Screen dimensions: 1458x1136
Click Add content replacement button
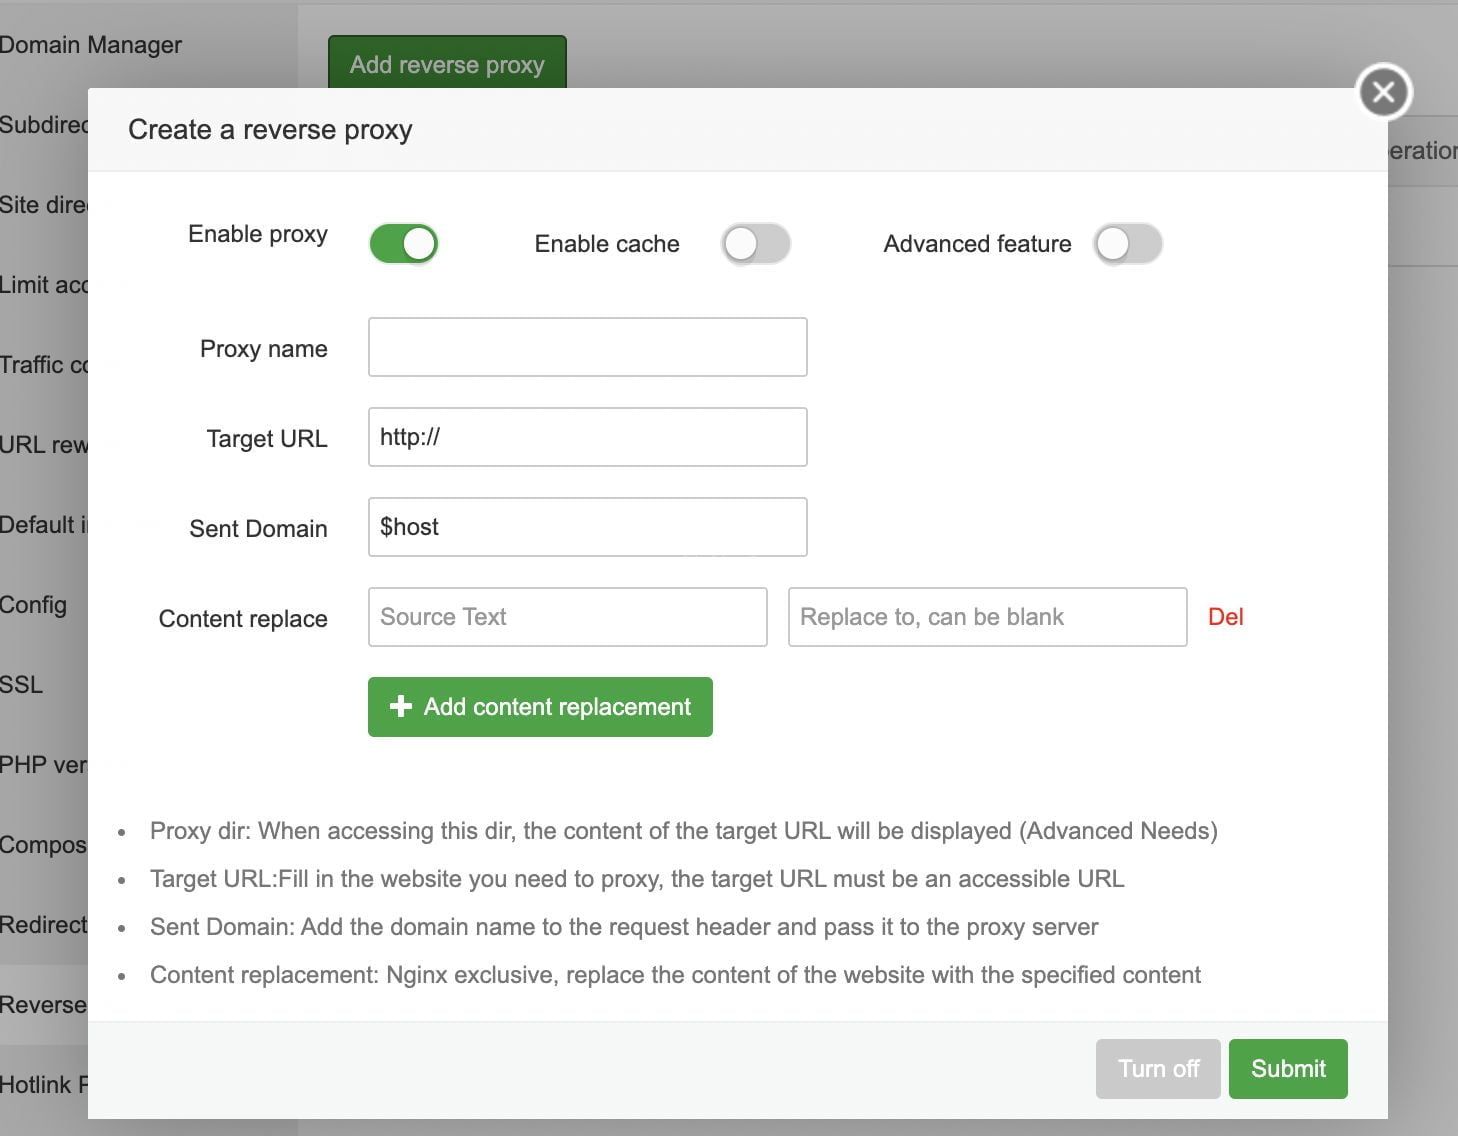coord(540,707)
